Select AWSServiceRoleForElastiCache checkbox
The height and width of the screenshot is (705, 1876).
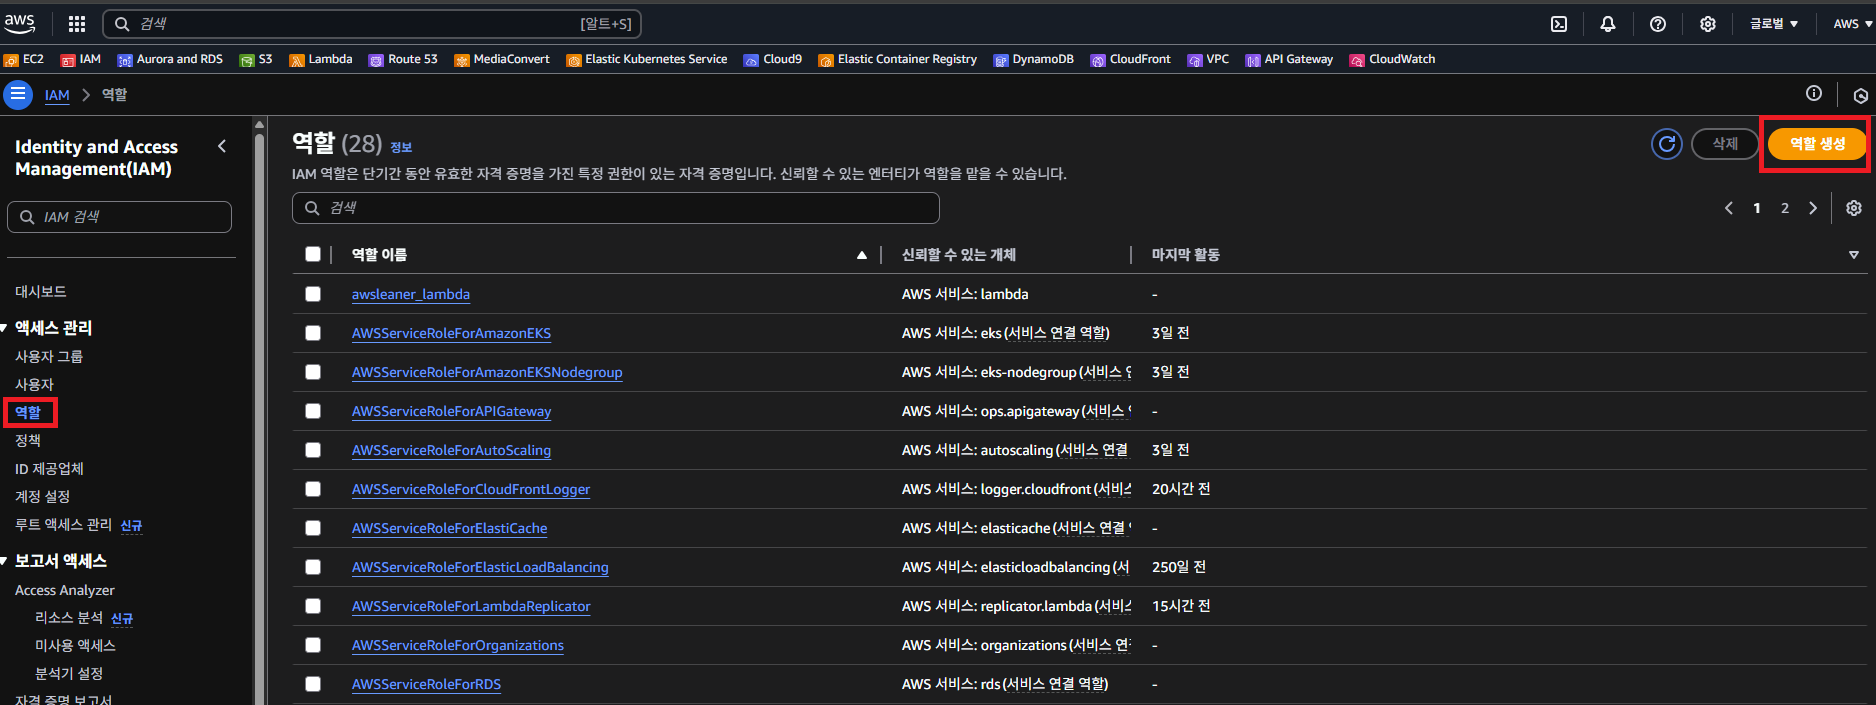[x=313, y=528]
